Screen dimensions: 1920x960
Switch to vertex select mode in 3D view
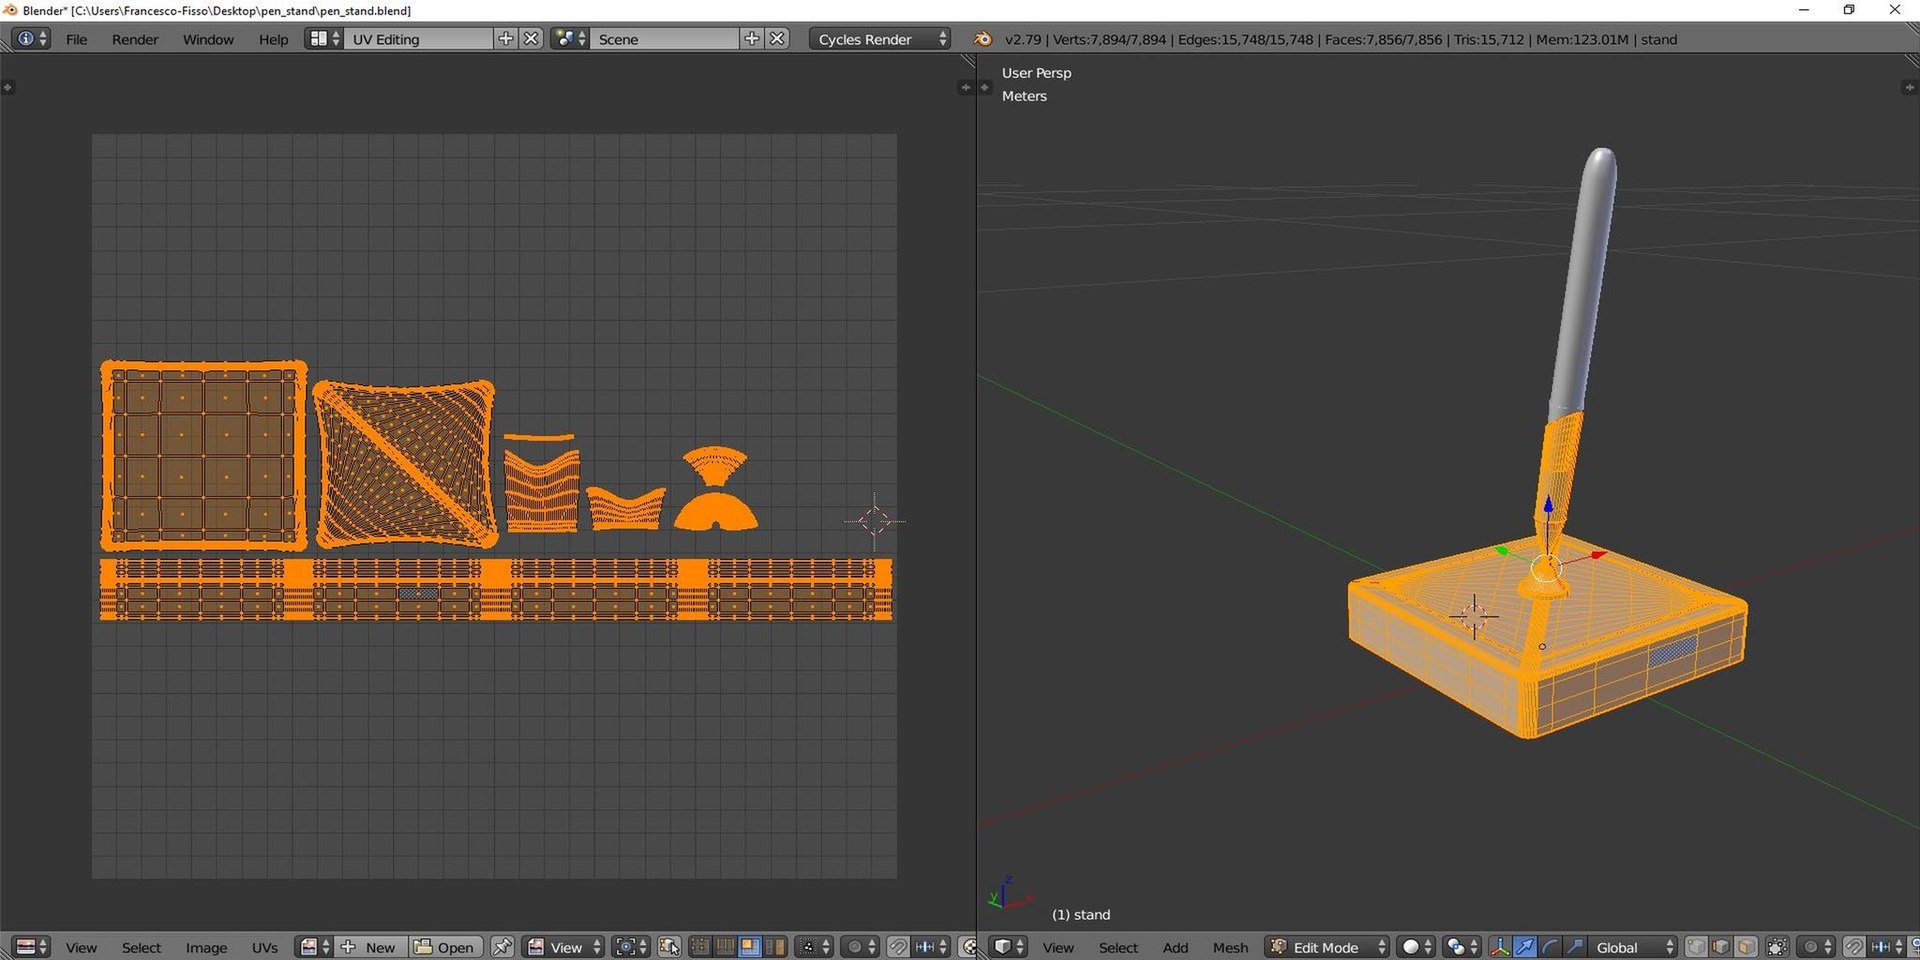click(1696, 947)
